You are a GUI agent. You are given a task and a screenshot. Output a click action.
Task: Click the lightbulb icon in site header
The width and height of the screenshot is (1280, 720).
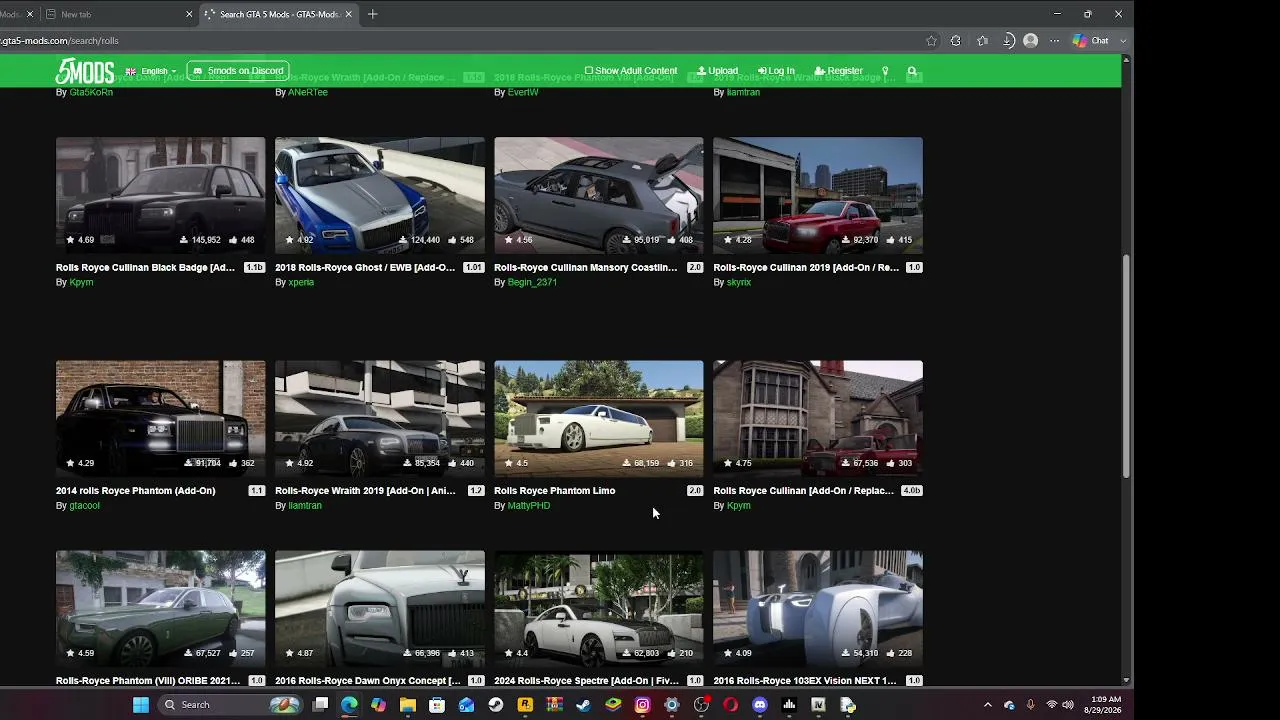point(885,71)
